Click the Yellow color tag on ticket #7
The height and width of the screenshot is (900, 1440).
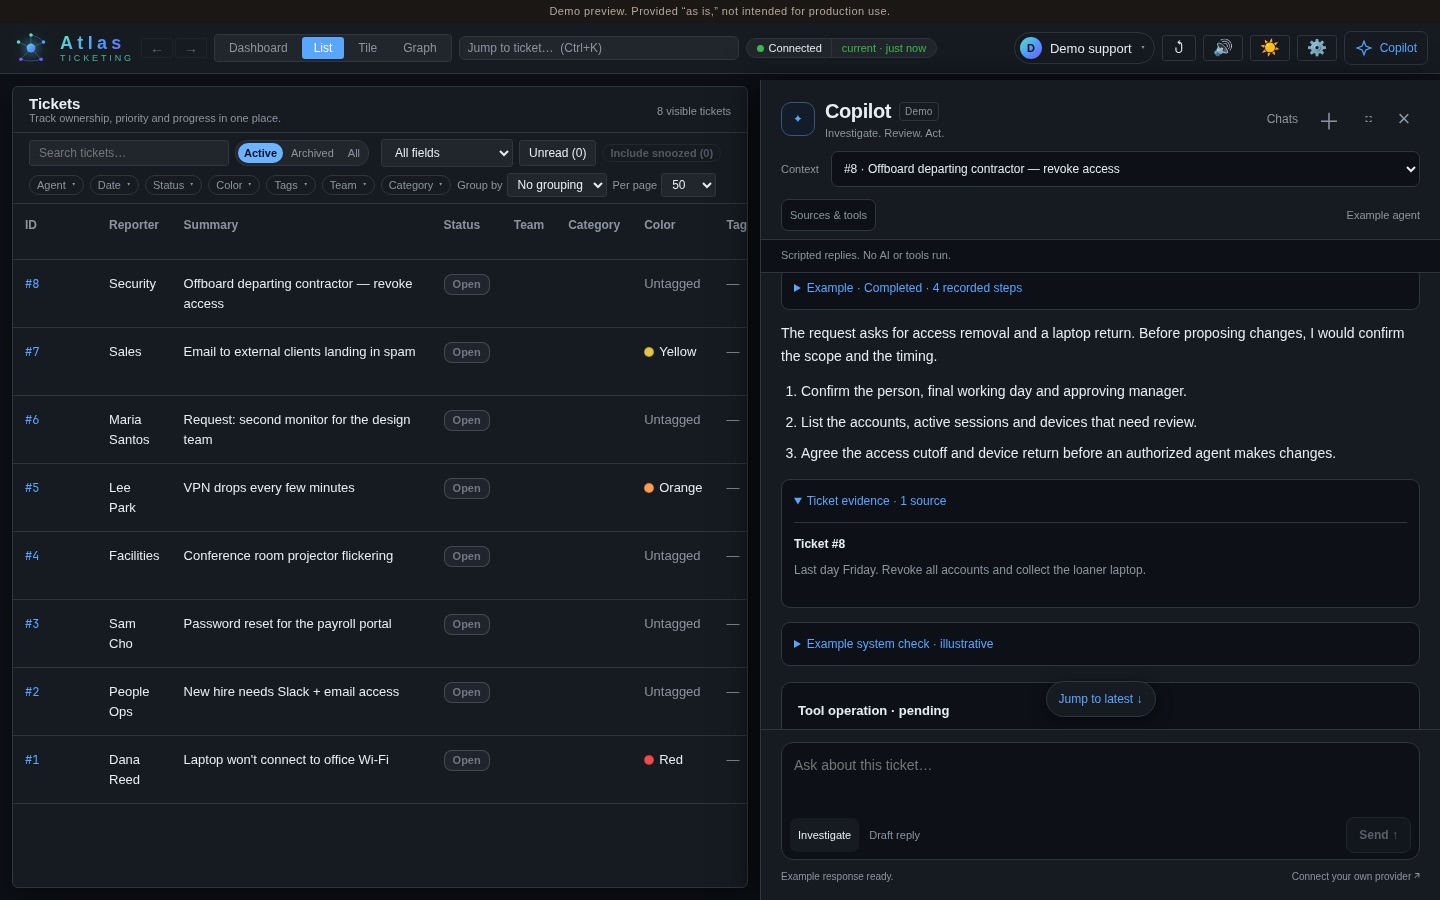(x=670, y=352)
